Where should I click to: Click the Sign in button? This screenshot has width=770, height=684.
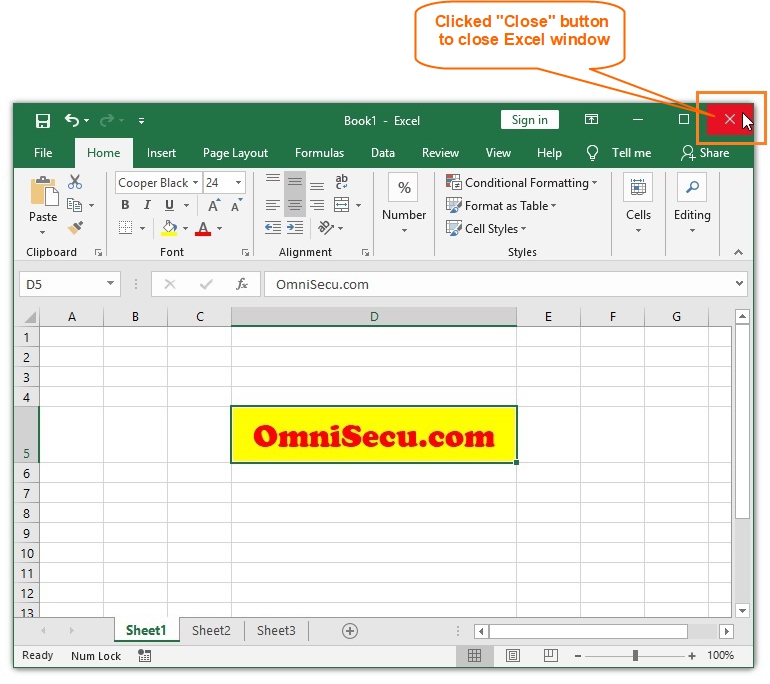coord(529,120)
